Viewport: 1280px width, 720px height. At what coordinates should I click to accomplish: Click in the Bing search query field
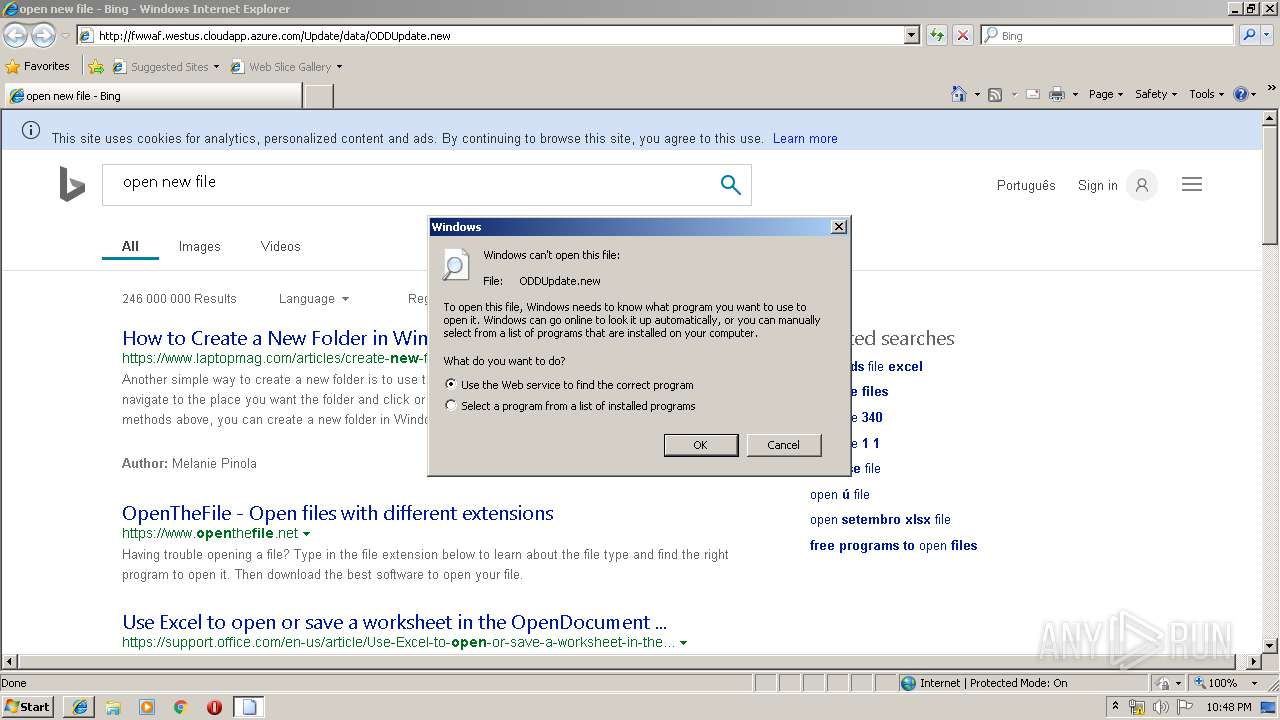click(x=410, y=184)
